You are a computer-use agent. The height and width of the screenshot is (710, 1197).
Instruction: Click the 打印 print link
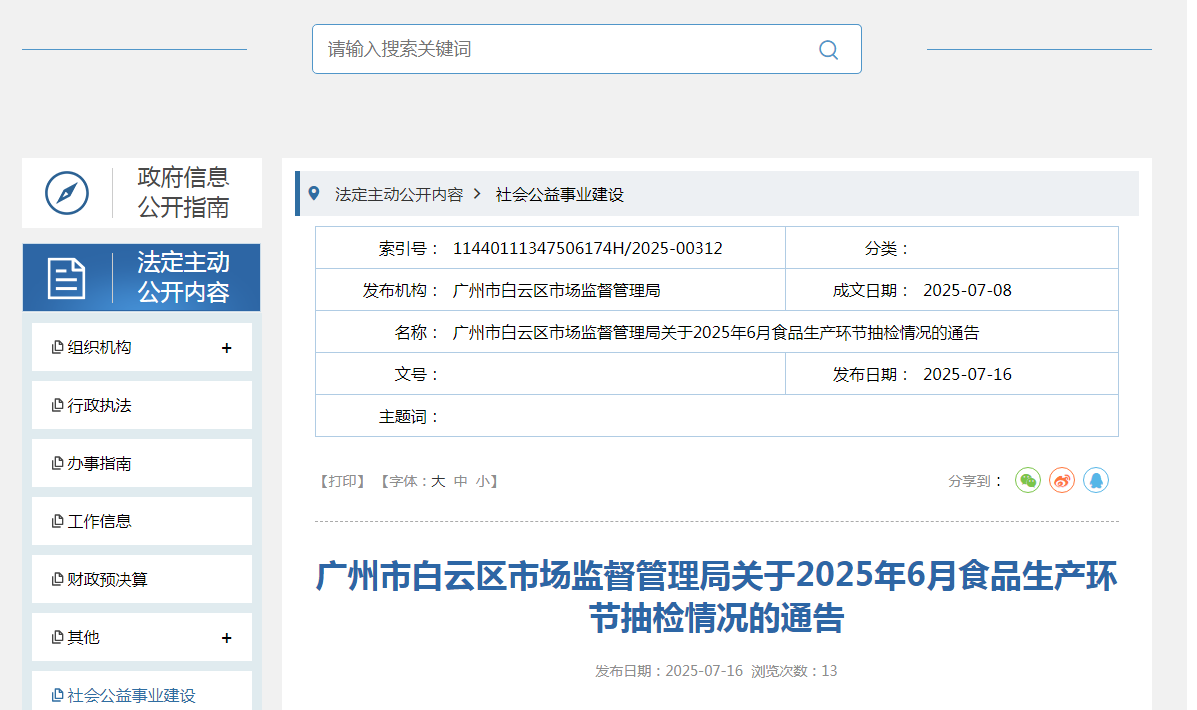pos(341,481)
